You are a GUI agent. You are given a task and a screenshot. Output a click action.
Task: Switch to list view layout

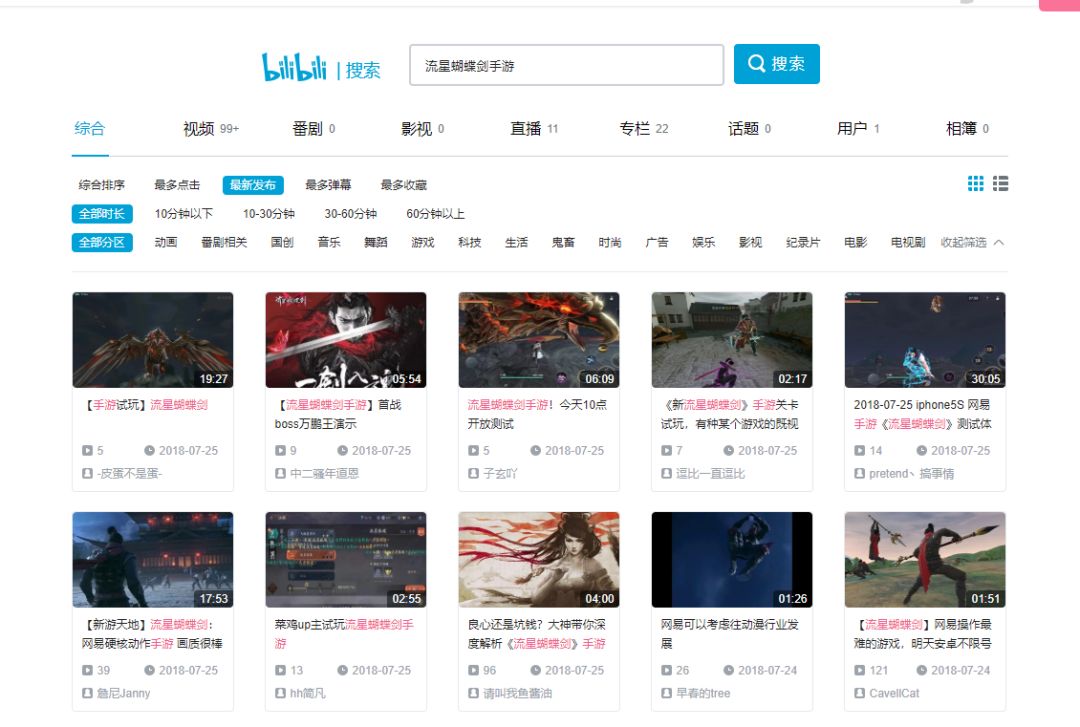click(1000, 183)
